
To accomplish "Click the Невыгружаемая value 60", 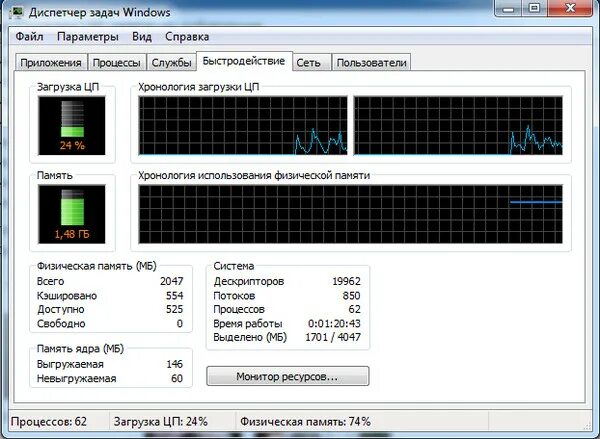I will point(177,379).
